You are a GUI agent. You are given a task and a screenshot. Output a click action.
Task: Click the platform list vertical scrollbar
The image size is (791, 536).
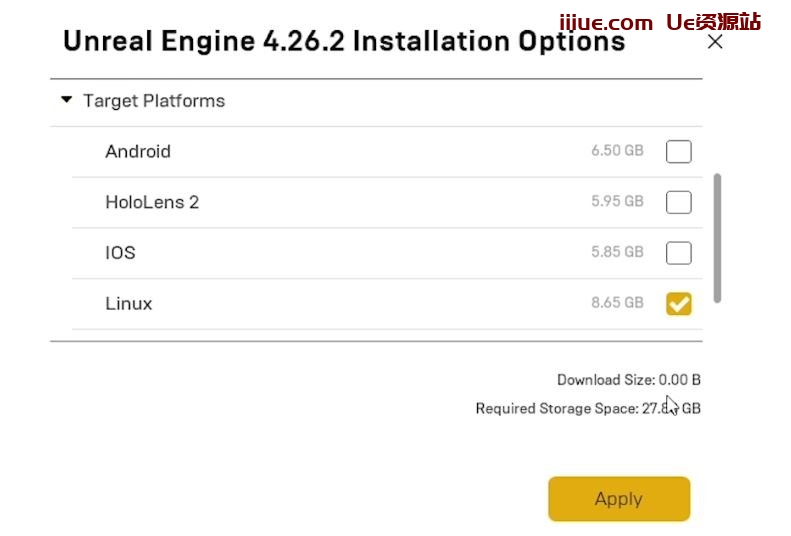[x=717, y=236]
